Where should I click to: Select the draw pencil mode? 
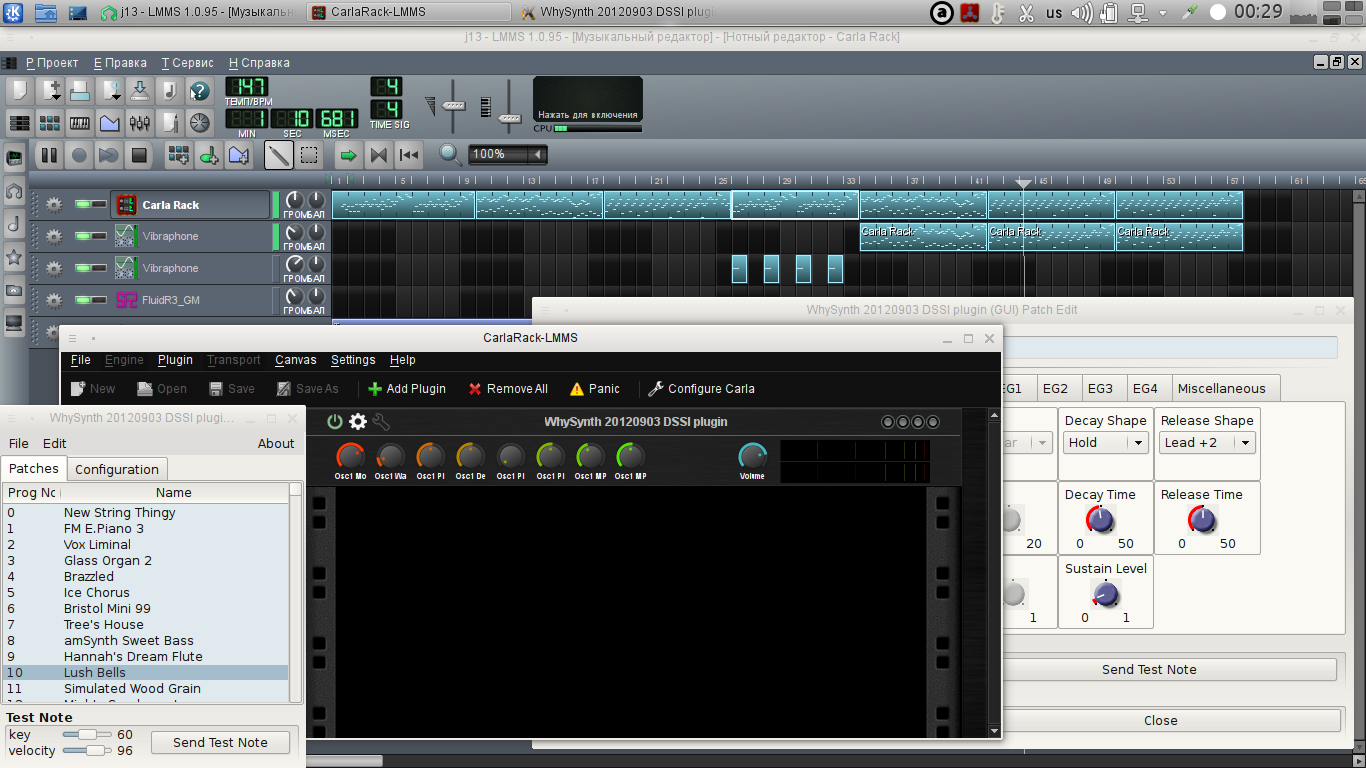click(278, 155)
